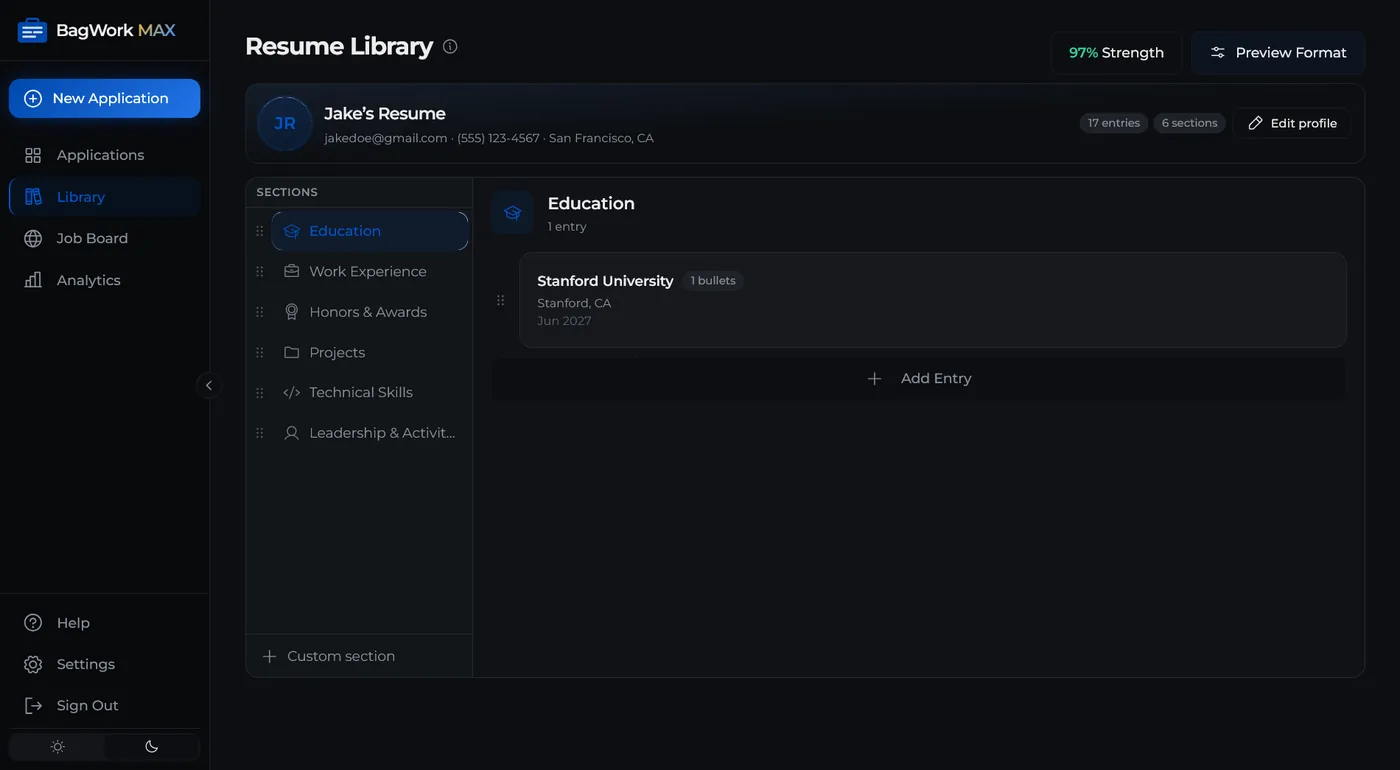Click the 17 entries badge
The width and height of the screenshot is (1400, 770).
coord(1114,123)
